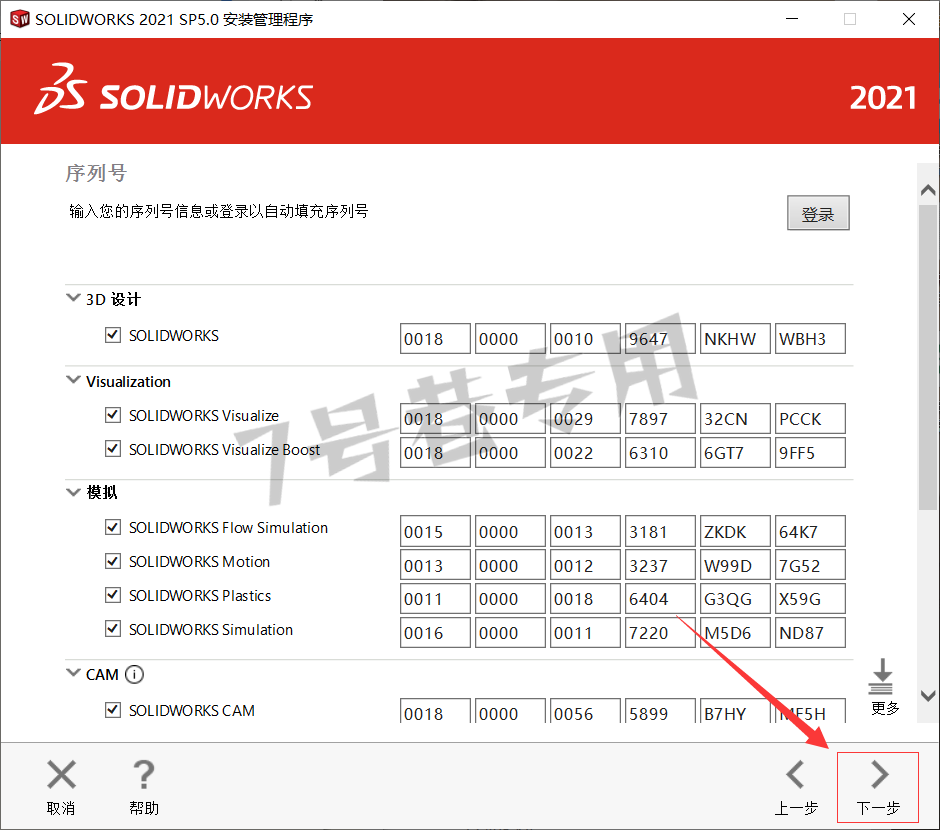940x830 pixels.
Task: Collapse the CAM section
Action: click(73, 672)
